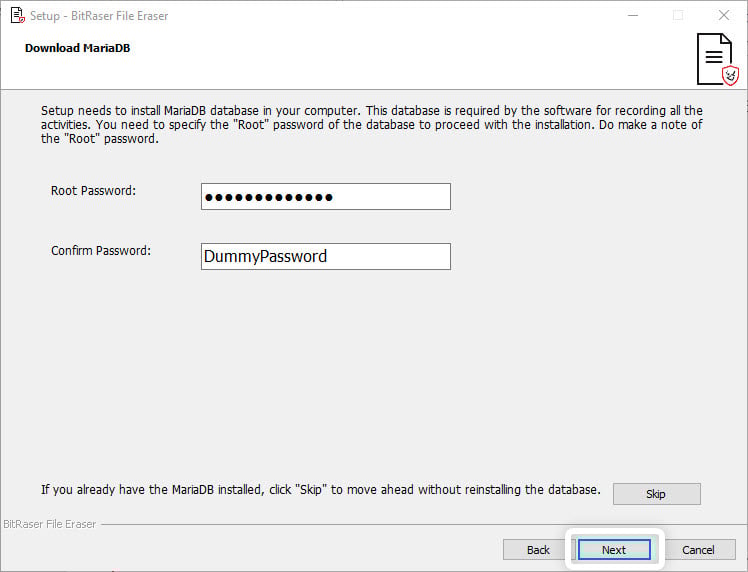748x572 pixels.
Task: Click the 'BitRaser File Eraser' footer label
Action: [50, 524]
